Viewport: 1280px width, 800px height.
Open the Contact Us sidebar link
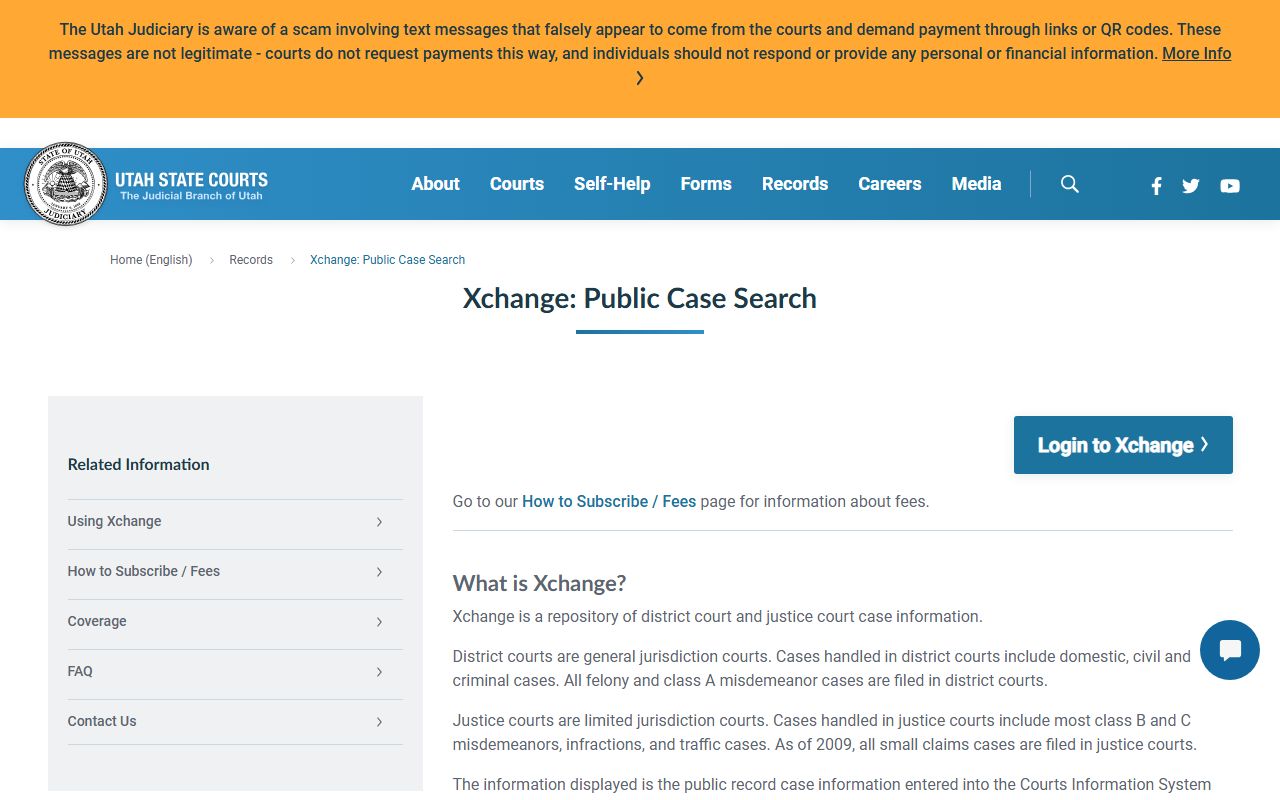click(235, 721)
